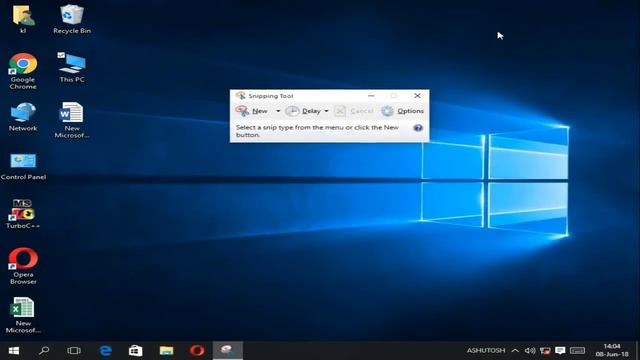Viewport: 640px width, 360px height.
Task: Select the Google Chrome desktop shortcut
Action: [x=23, y=71]
